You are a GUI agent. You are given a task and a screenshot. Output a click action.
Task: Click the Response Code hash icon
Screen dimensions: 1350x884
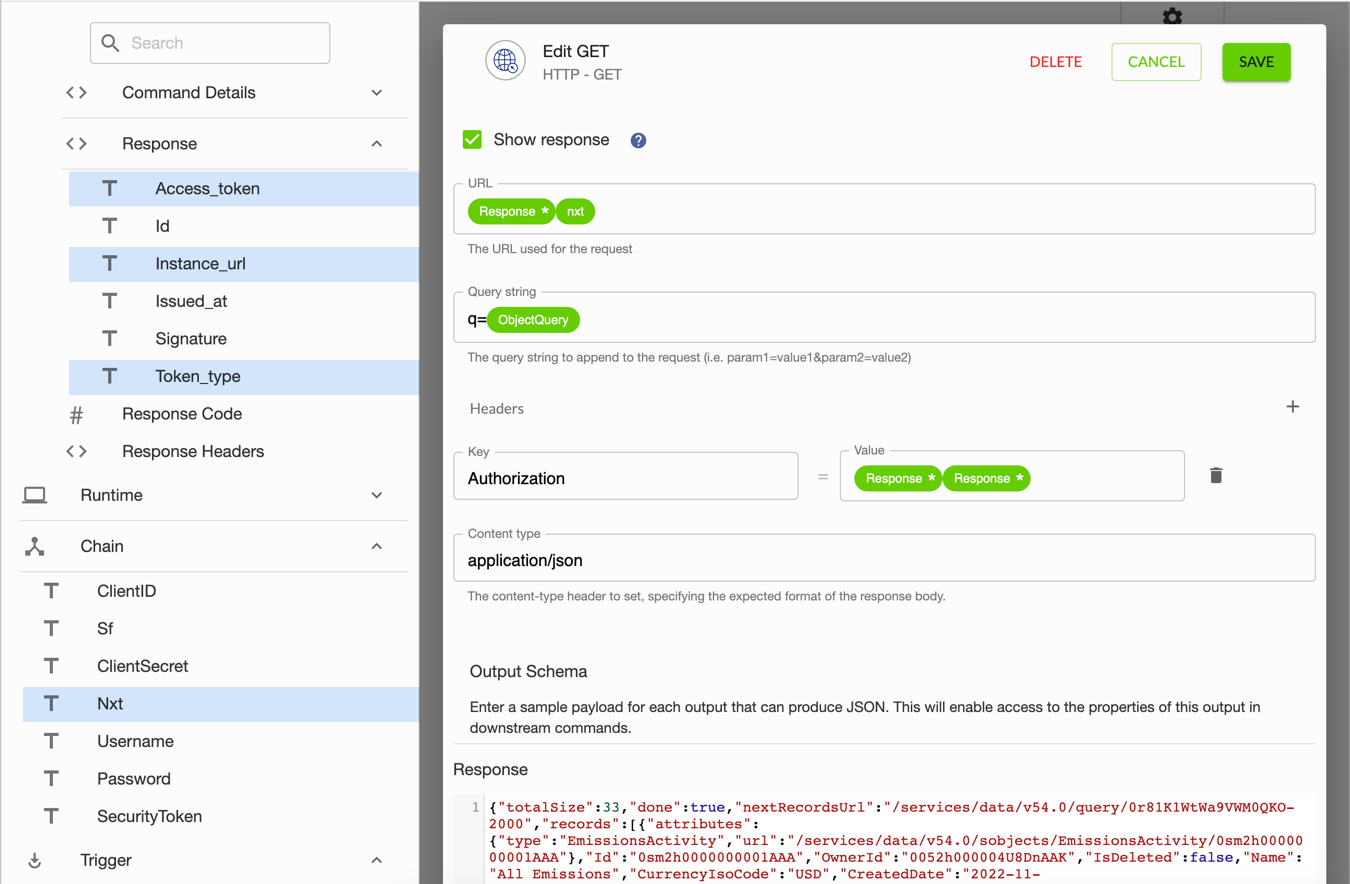(x=76, y=414)
